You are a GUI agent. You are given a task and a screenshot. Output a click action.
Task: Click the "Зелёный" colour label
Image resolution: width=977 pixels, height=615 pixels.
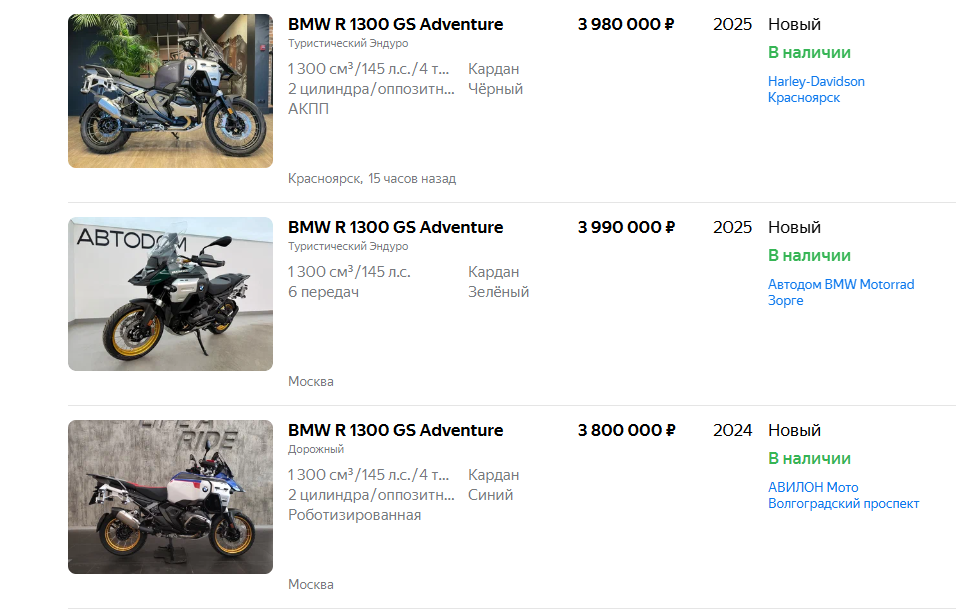pos(498,292)
